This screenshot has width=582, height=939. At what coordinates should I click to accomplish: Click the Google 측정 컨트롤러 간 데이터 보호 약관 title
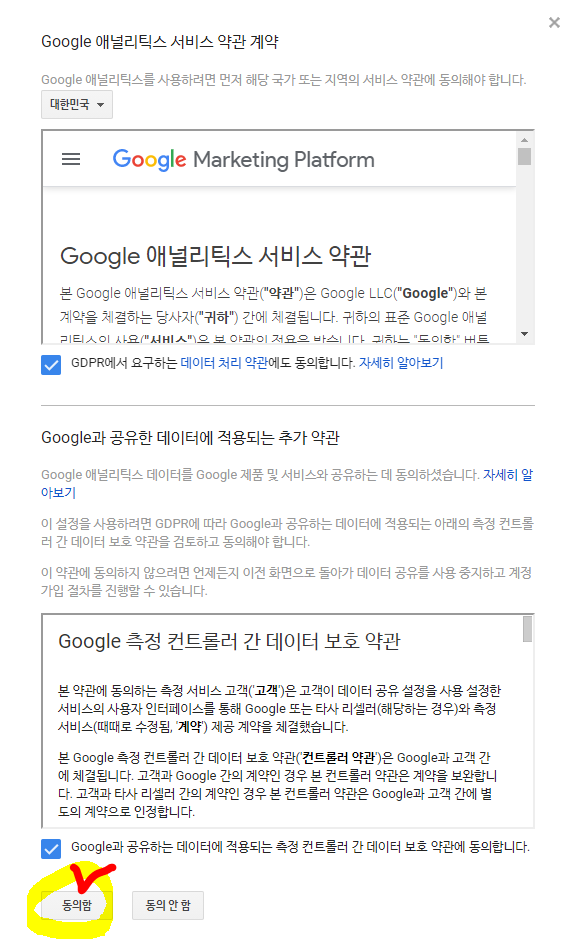click(x=229, y=641)
